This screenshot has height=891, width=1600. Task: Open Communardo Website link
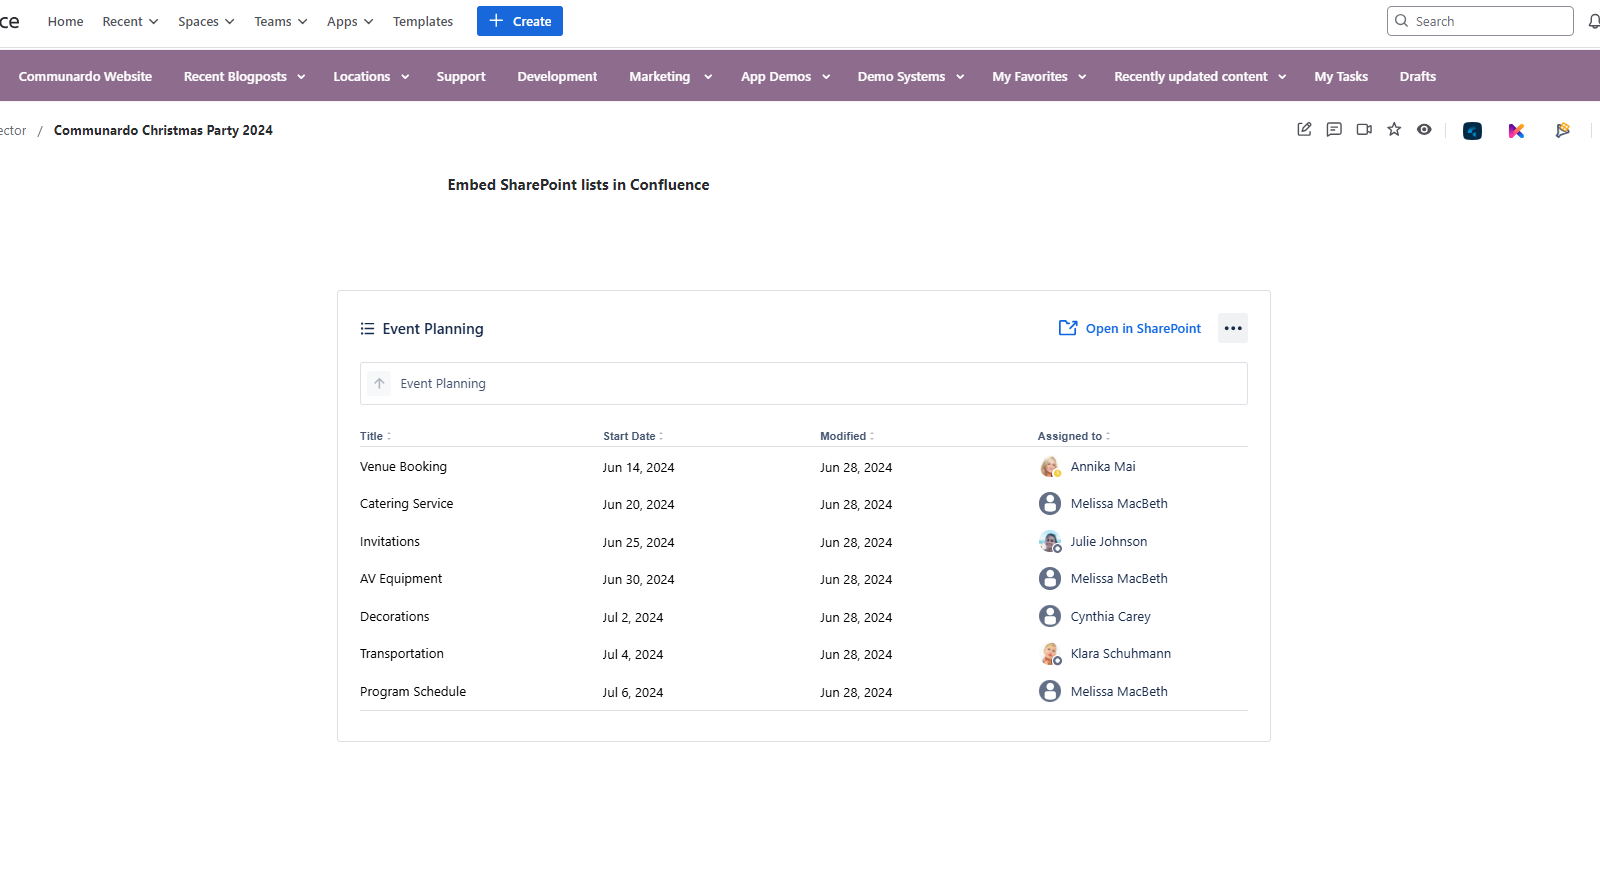tap(85, 76)
